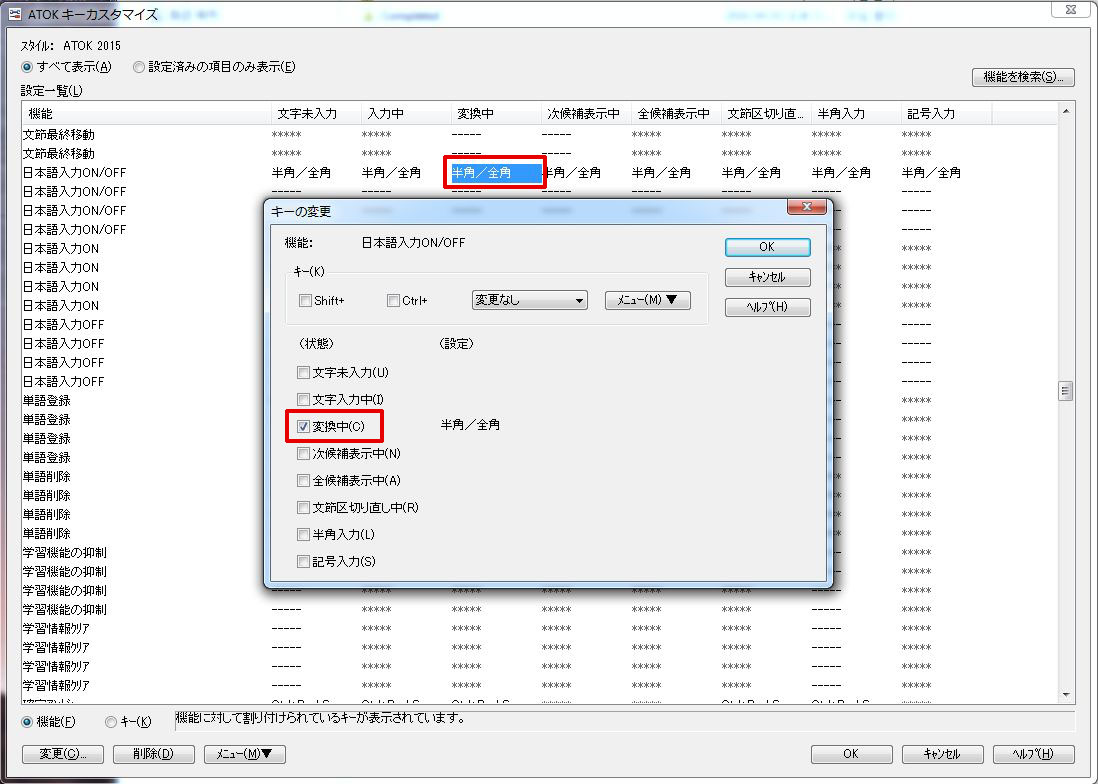Open the 変更なし key dropdown
Viewport: 1098px width, 784px height.
click(x=529, y=300)
